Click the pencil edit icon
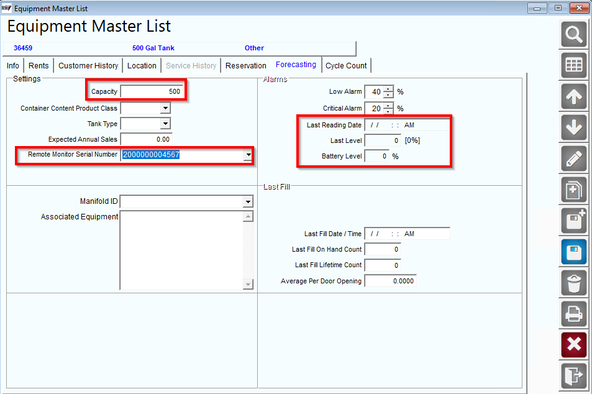Viewport: 592px width, 394px height. [574, 158]
